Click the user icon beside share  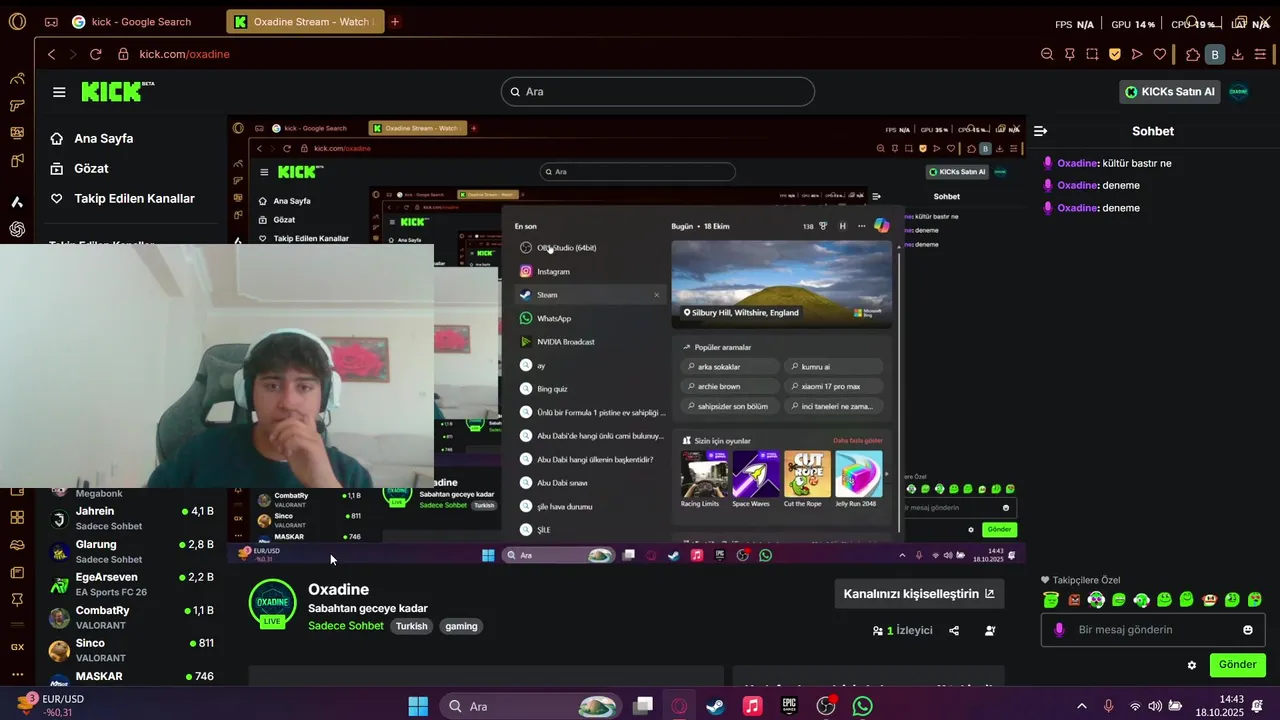990,631
